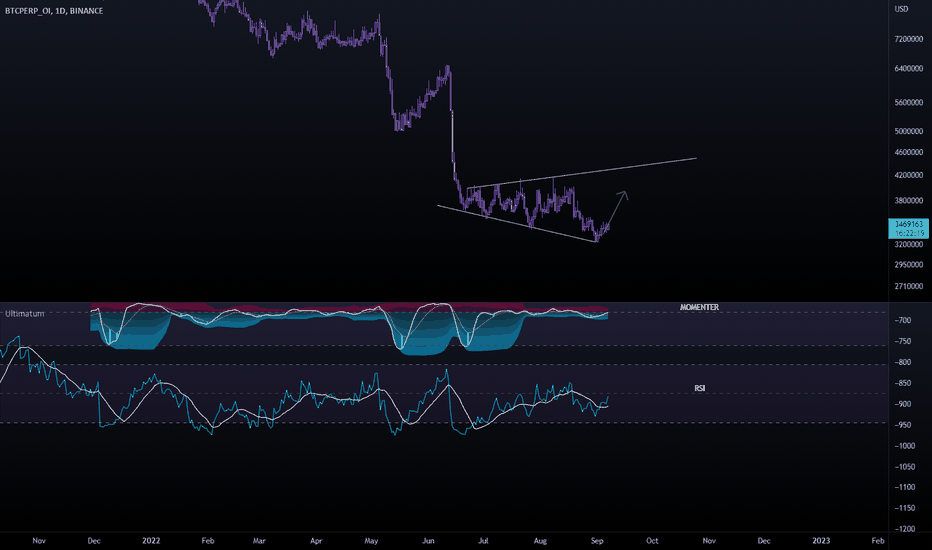Click the -1050 indicator axis value
Screen dimensions: 932x550
pyautogui.click(x=905, y=467)
